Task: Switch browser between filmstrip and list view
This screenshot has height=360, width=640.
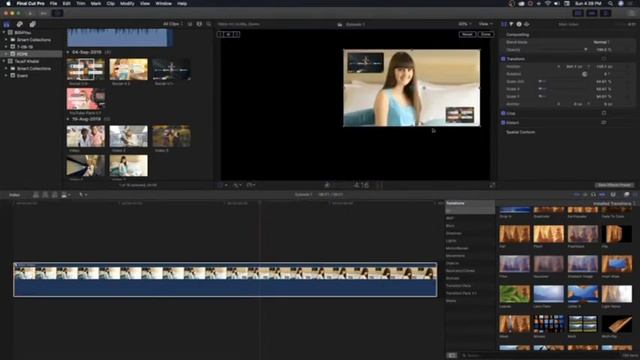Action: click(x=190, y=24)
